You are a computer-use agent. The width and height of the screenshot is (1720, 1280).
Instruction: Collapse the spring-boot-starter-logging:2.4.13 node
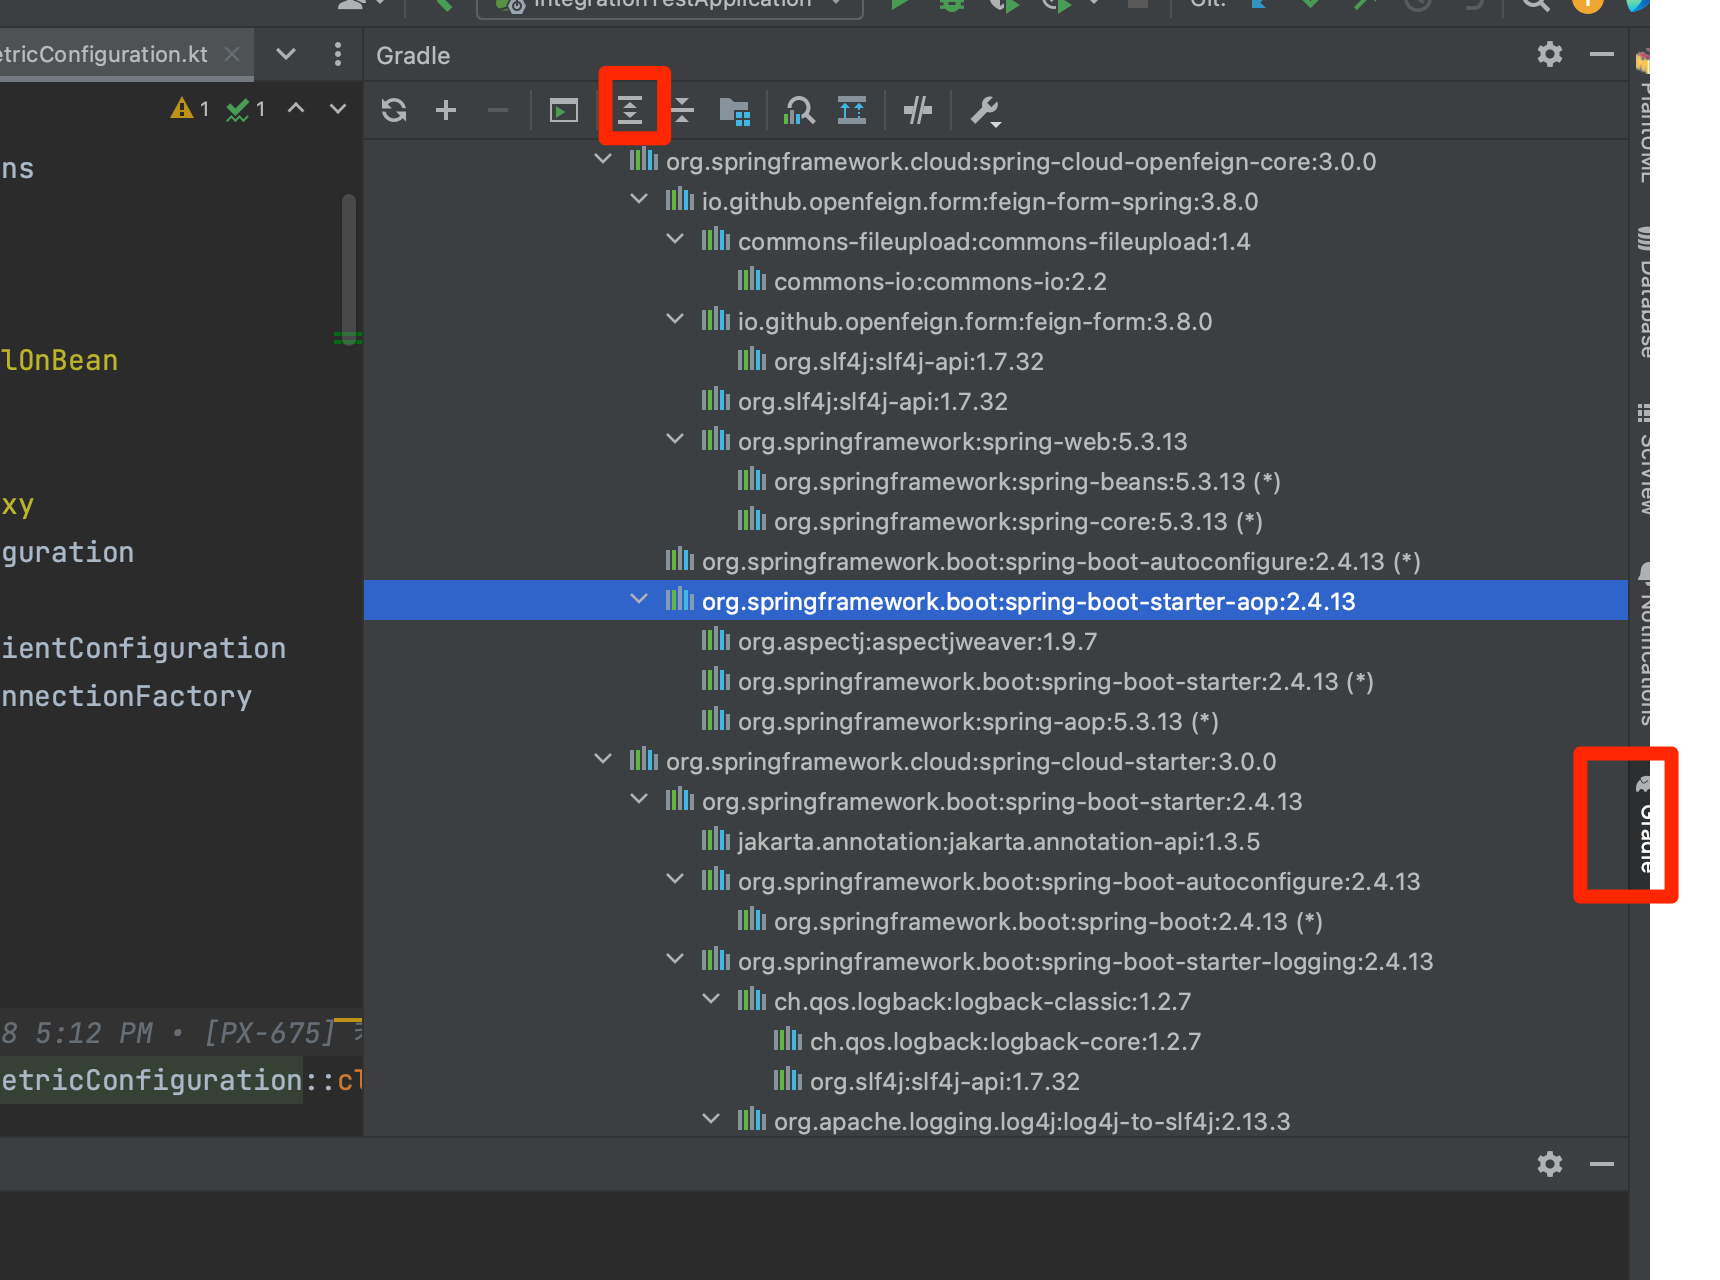pyautogui.click(x=675, y=960)
